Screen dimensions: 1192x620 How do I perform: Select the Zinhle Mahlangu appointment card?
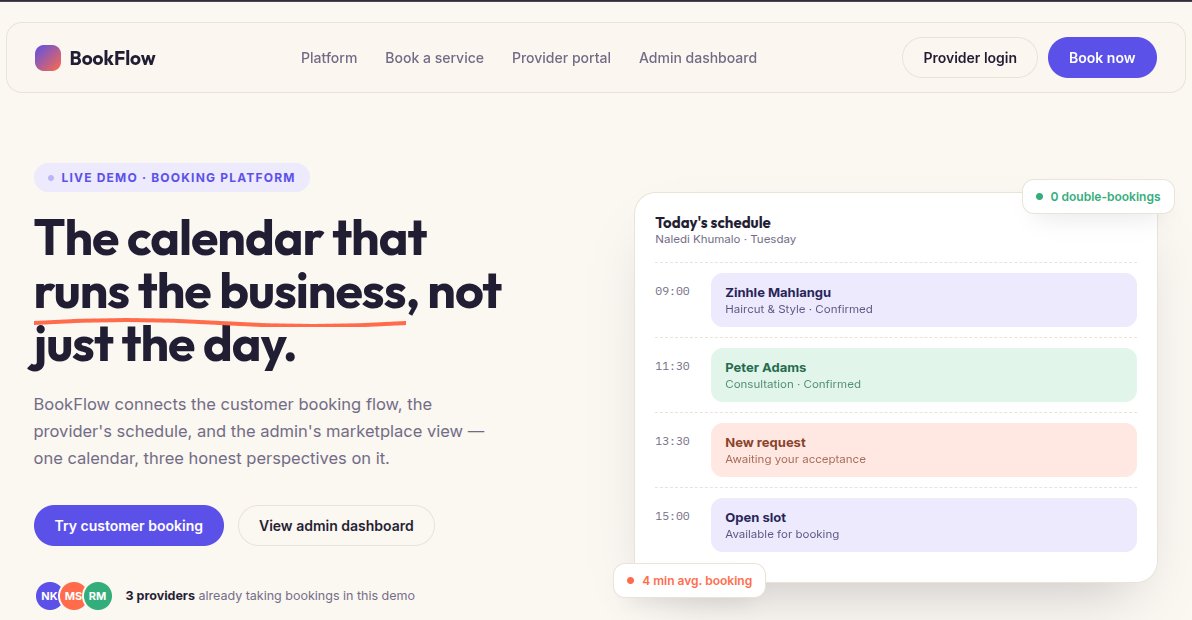coord(924,300)
